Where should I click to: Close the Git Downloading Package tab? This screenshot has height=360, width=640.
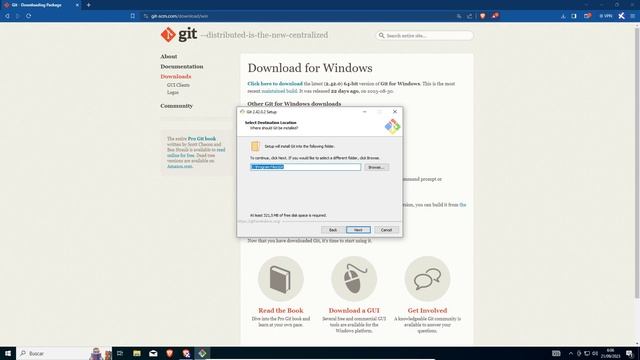(x=77, y=5)
